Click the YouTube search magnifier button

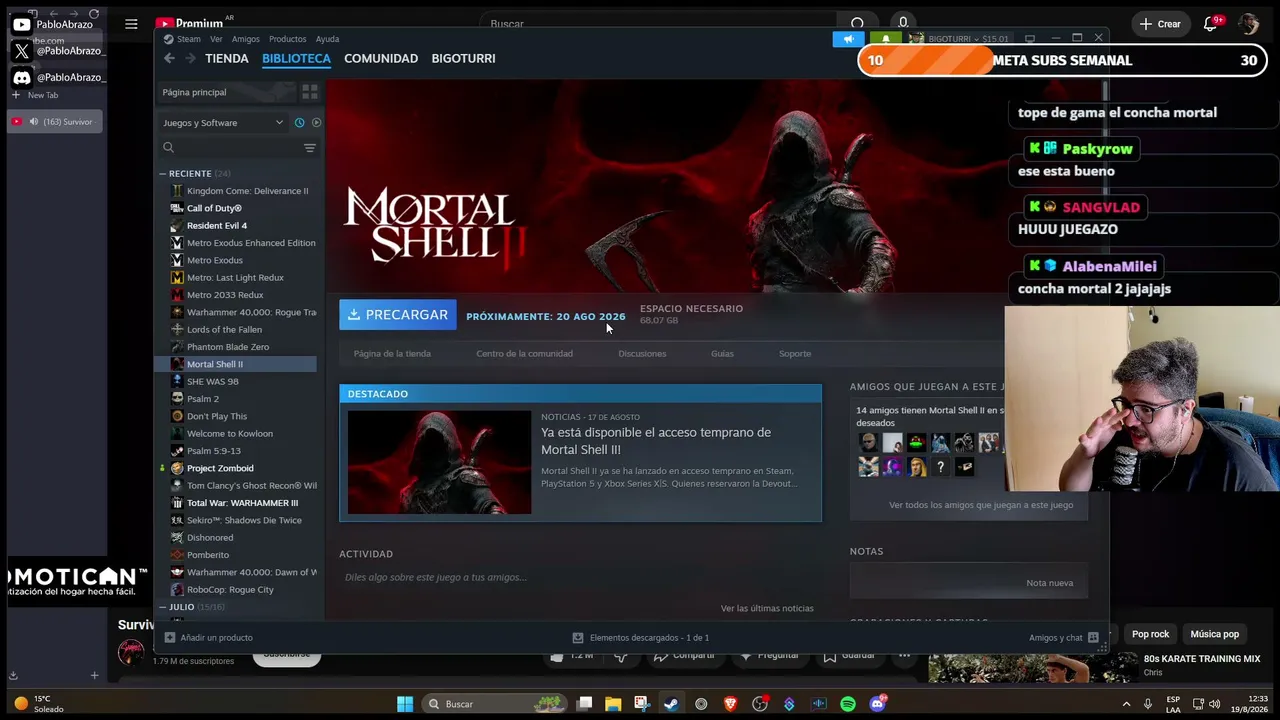click(857, 23)
